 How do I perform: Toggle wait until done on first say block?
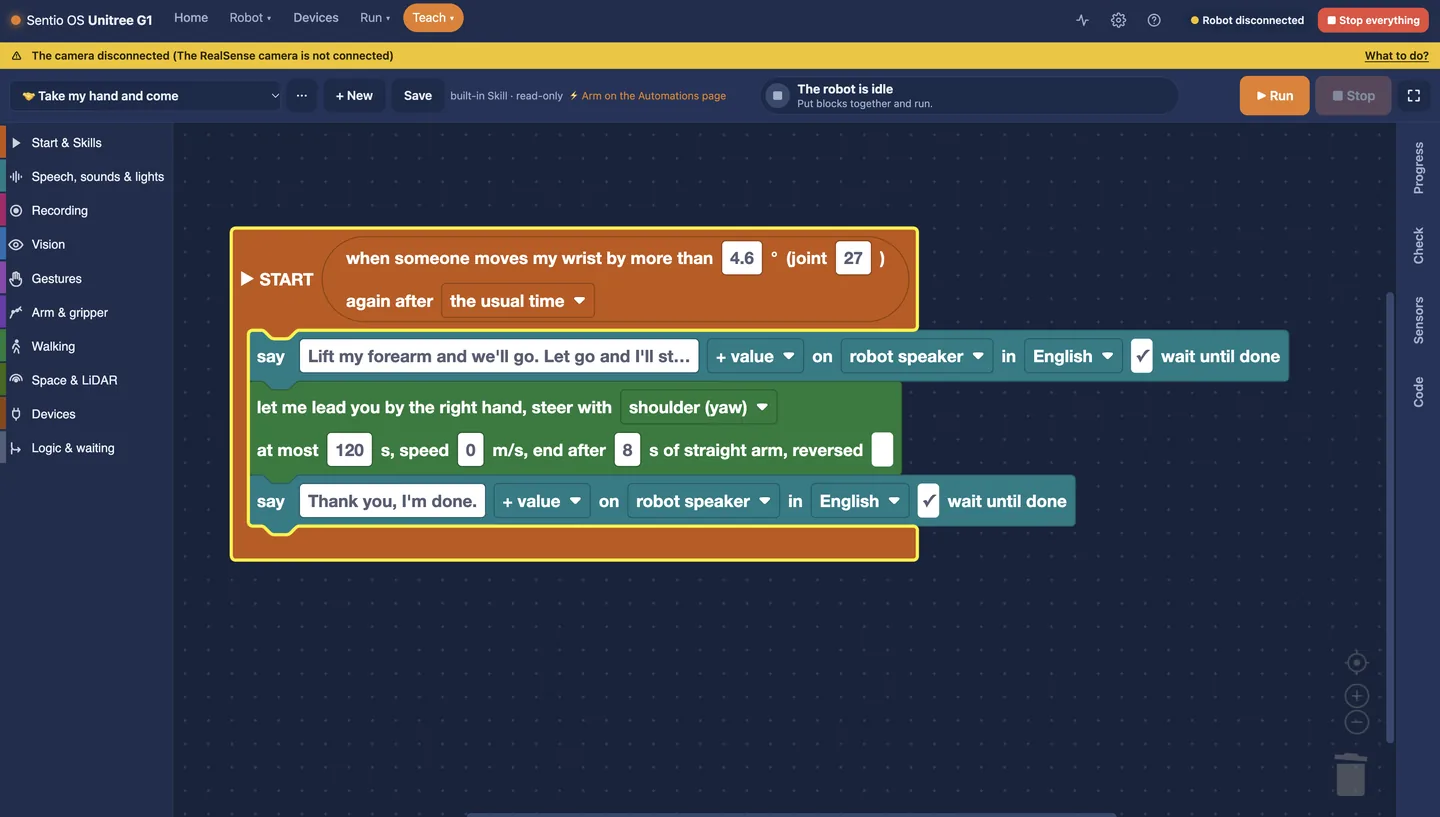point(1142,356)
